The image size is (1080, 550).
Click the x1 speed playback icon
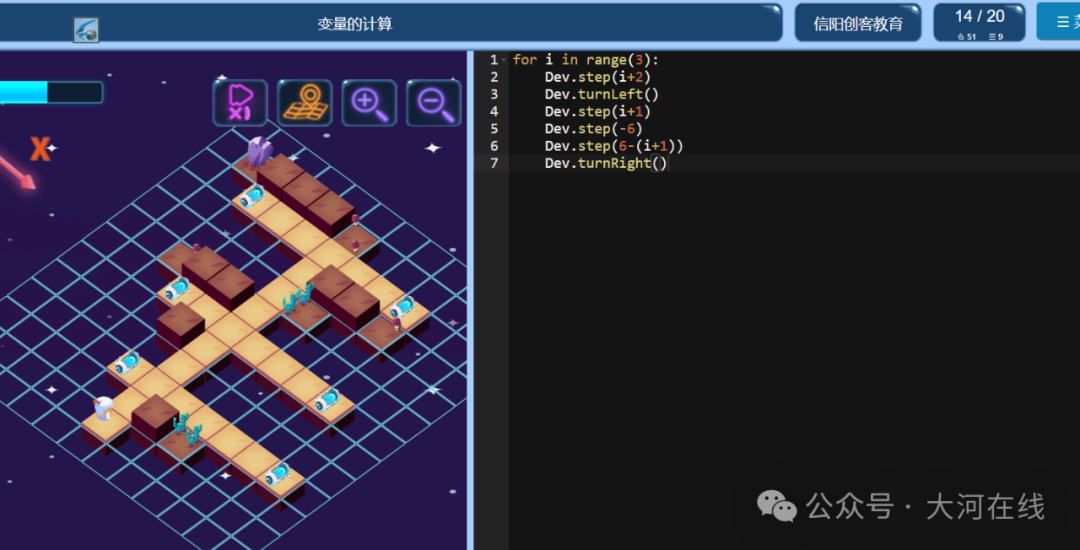(x=240, y=103)
